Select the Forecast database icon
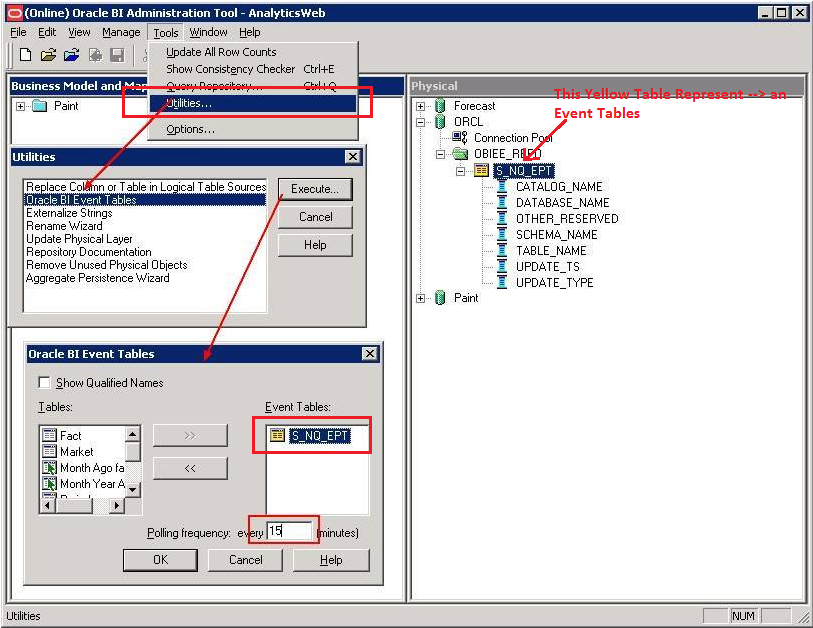The image size is (813, 628). click(x=440, y=106)
